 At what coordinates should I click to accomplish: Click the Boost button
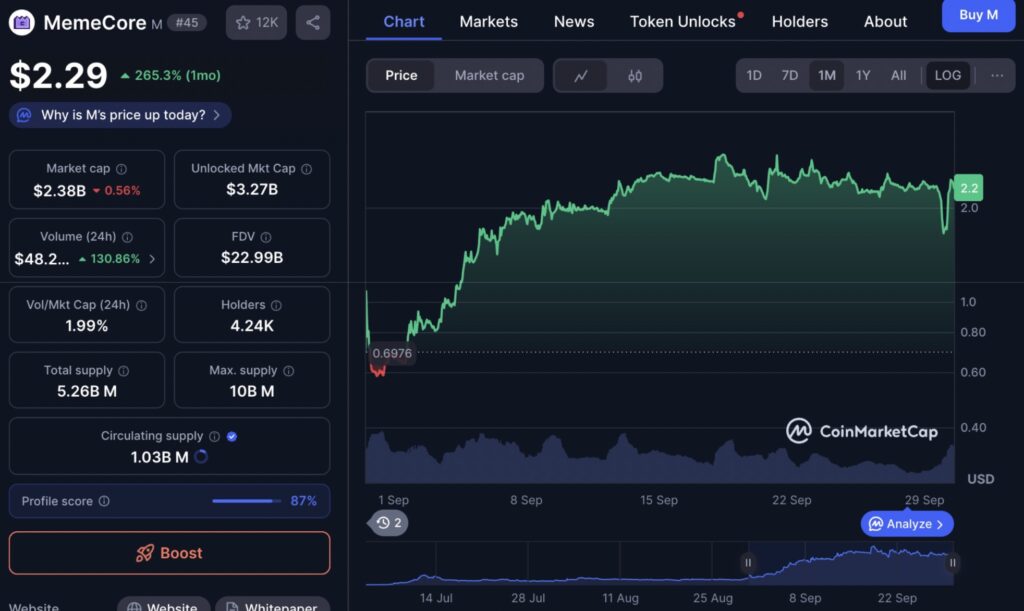(x=169, y=553)
